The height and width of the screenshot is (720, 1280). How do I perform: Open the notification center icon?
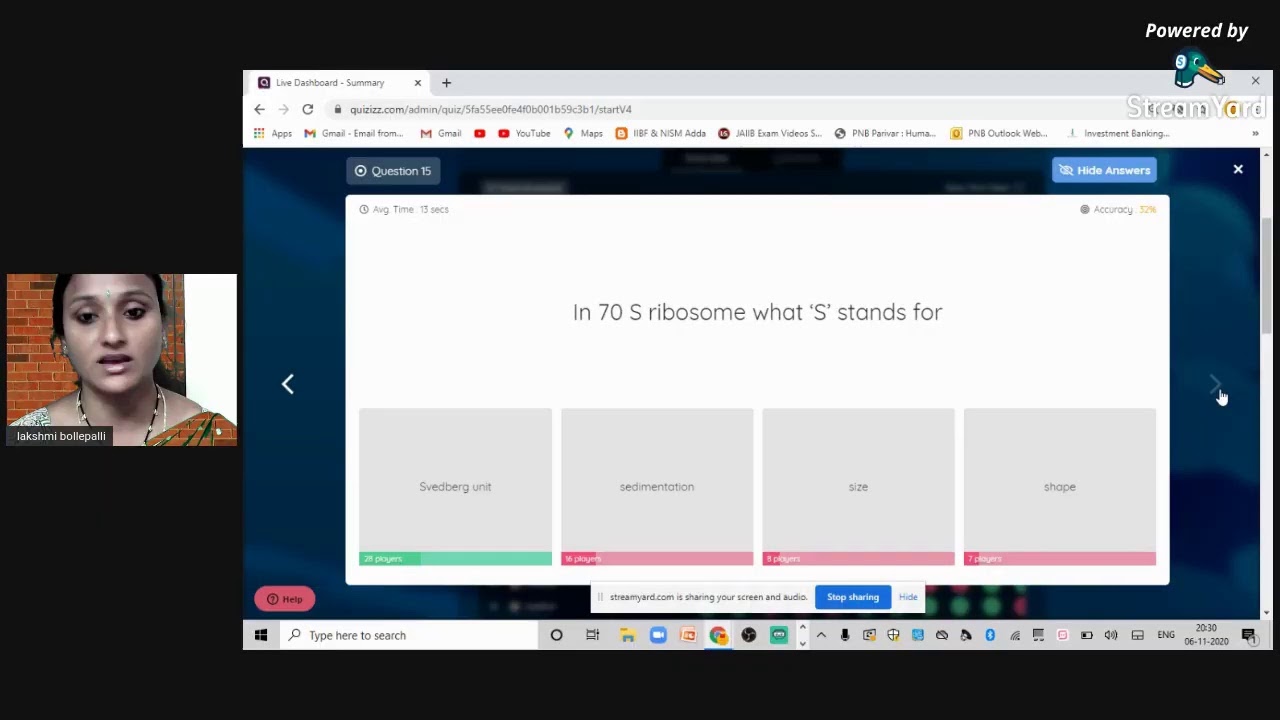pyautogui.click(x=1249, y=635)
